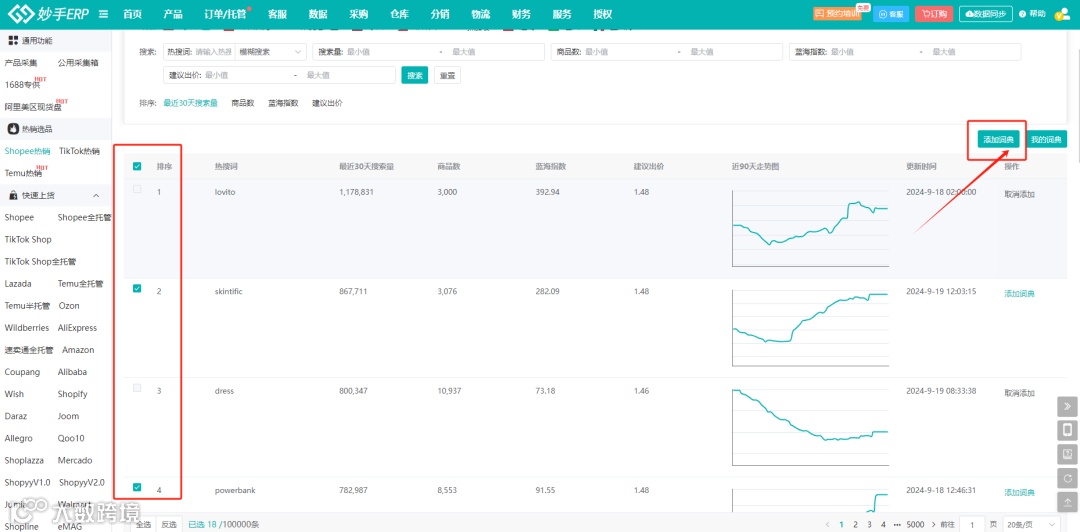Click the mobile phone floating button
1080x532 pixels.
(1068, 430)
